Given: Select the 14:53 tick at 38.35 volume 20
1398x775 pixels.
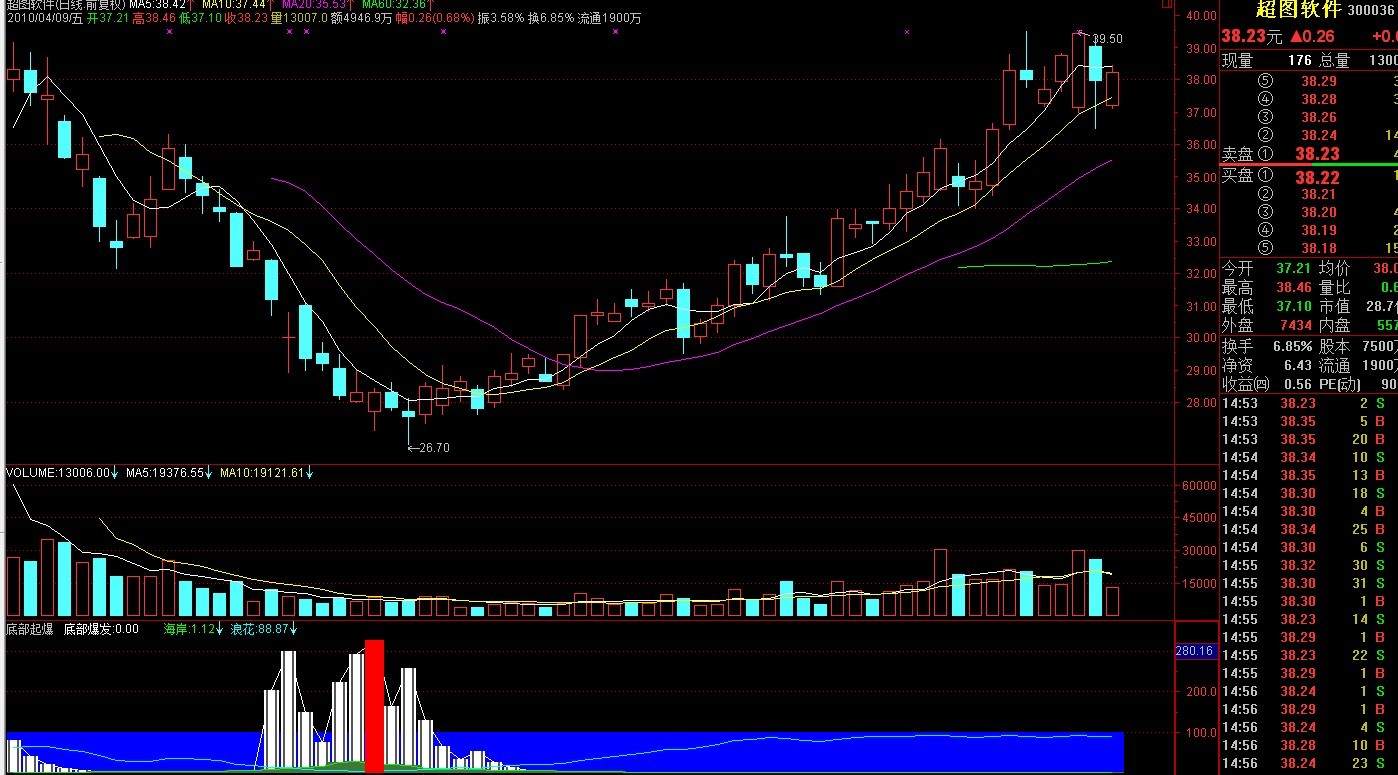Looking at the screenshot, I should 1309,439.
